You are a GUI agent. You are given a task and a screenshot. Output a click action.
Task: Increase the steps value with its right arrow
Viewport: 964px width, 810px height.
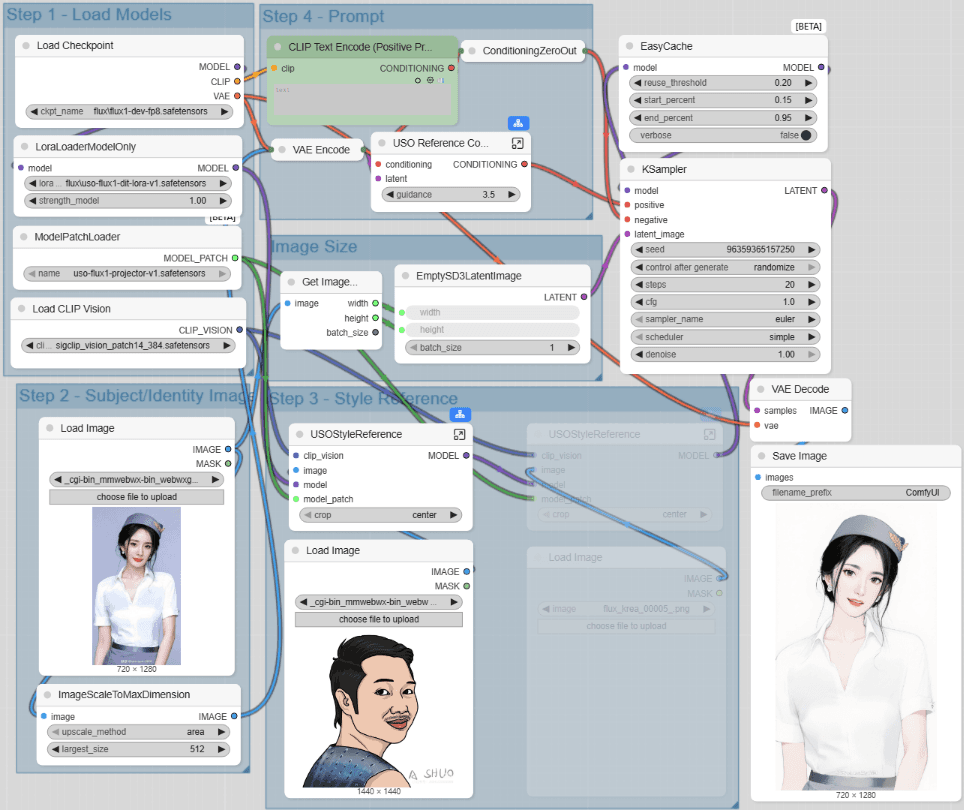(811, 285)
